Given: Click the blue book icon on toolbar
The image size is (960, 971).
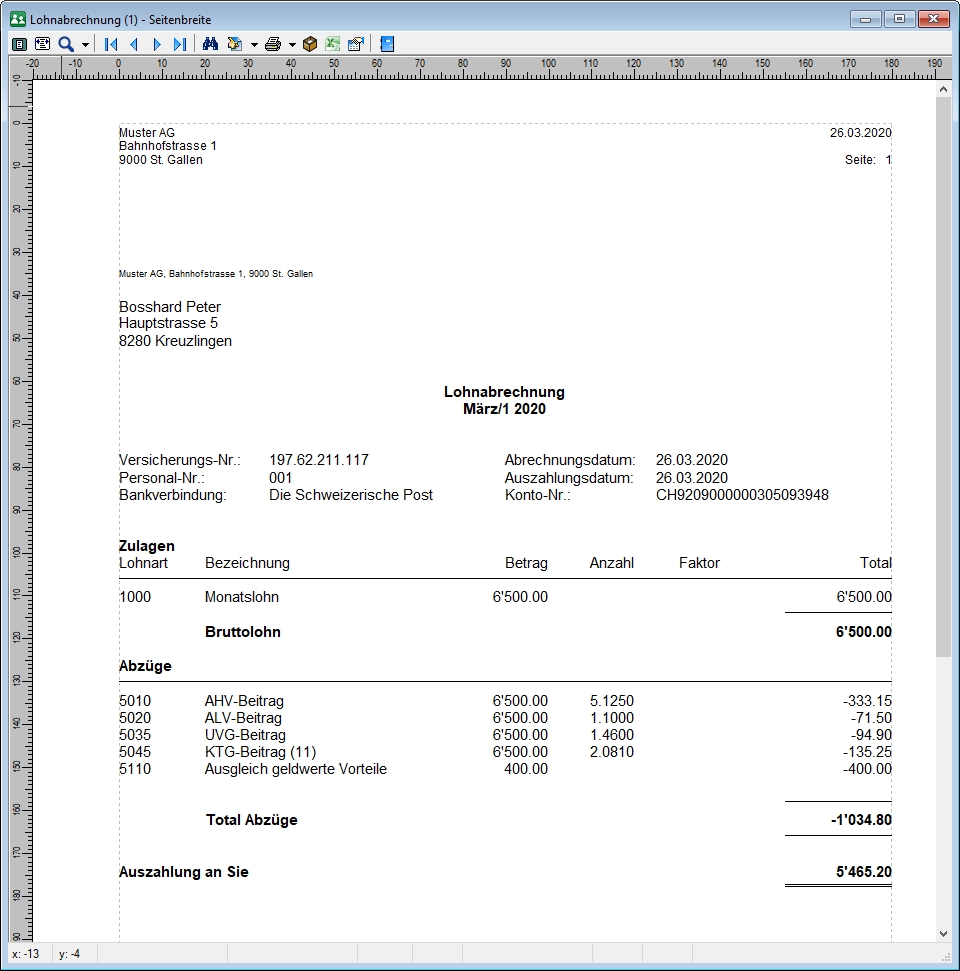Looking at the screenshot, I should (386, 43).
